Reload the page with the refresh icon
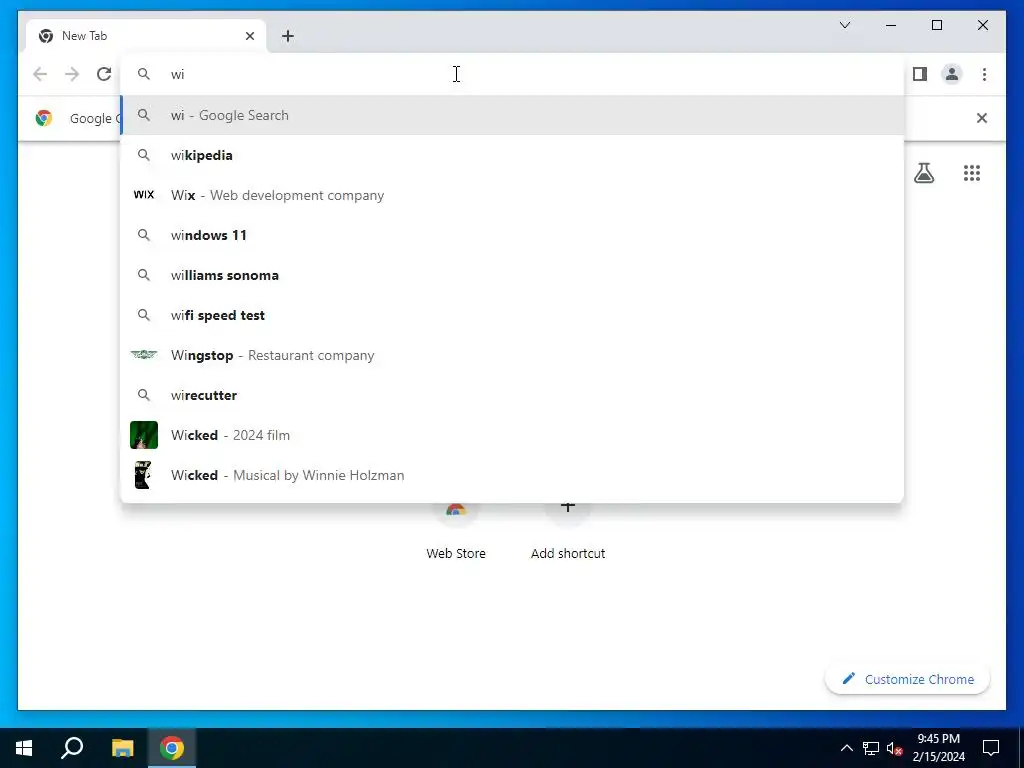This screenshot has width=1024, height=768. tap(104, 74)
